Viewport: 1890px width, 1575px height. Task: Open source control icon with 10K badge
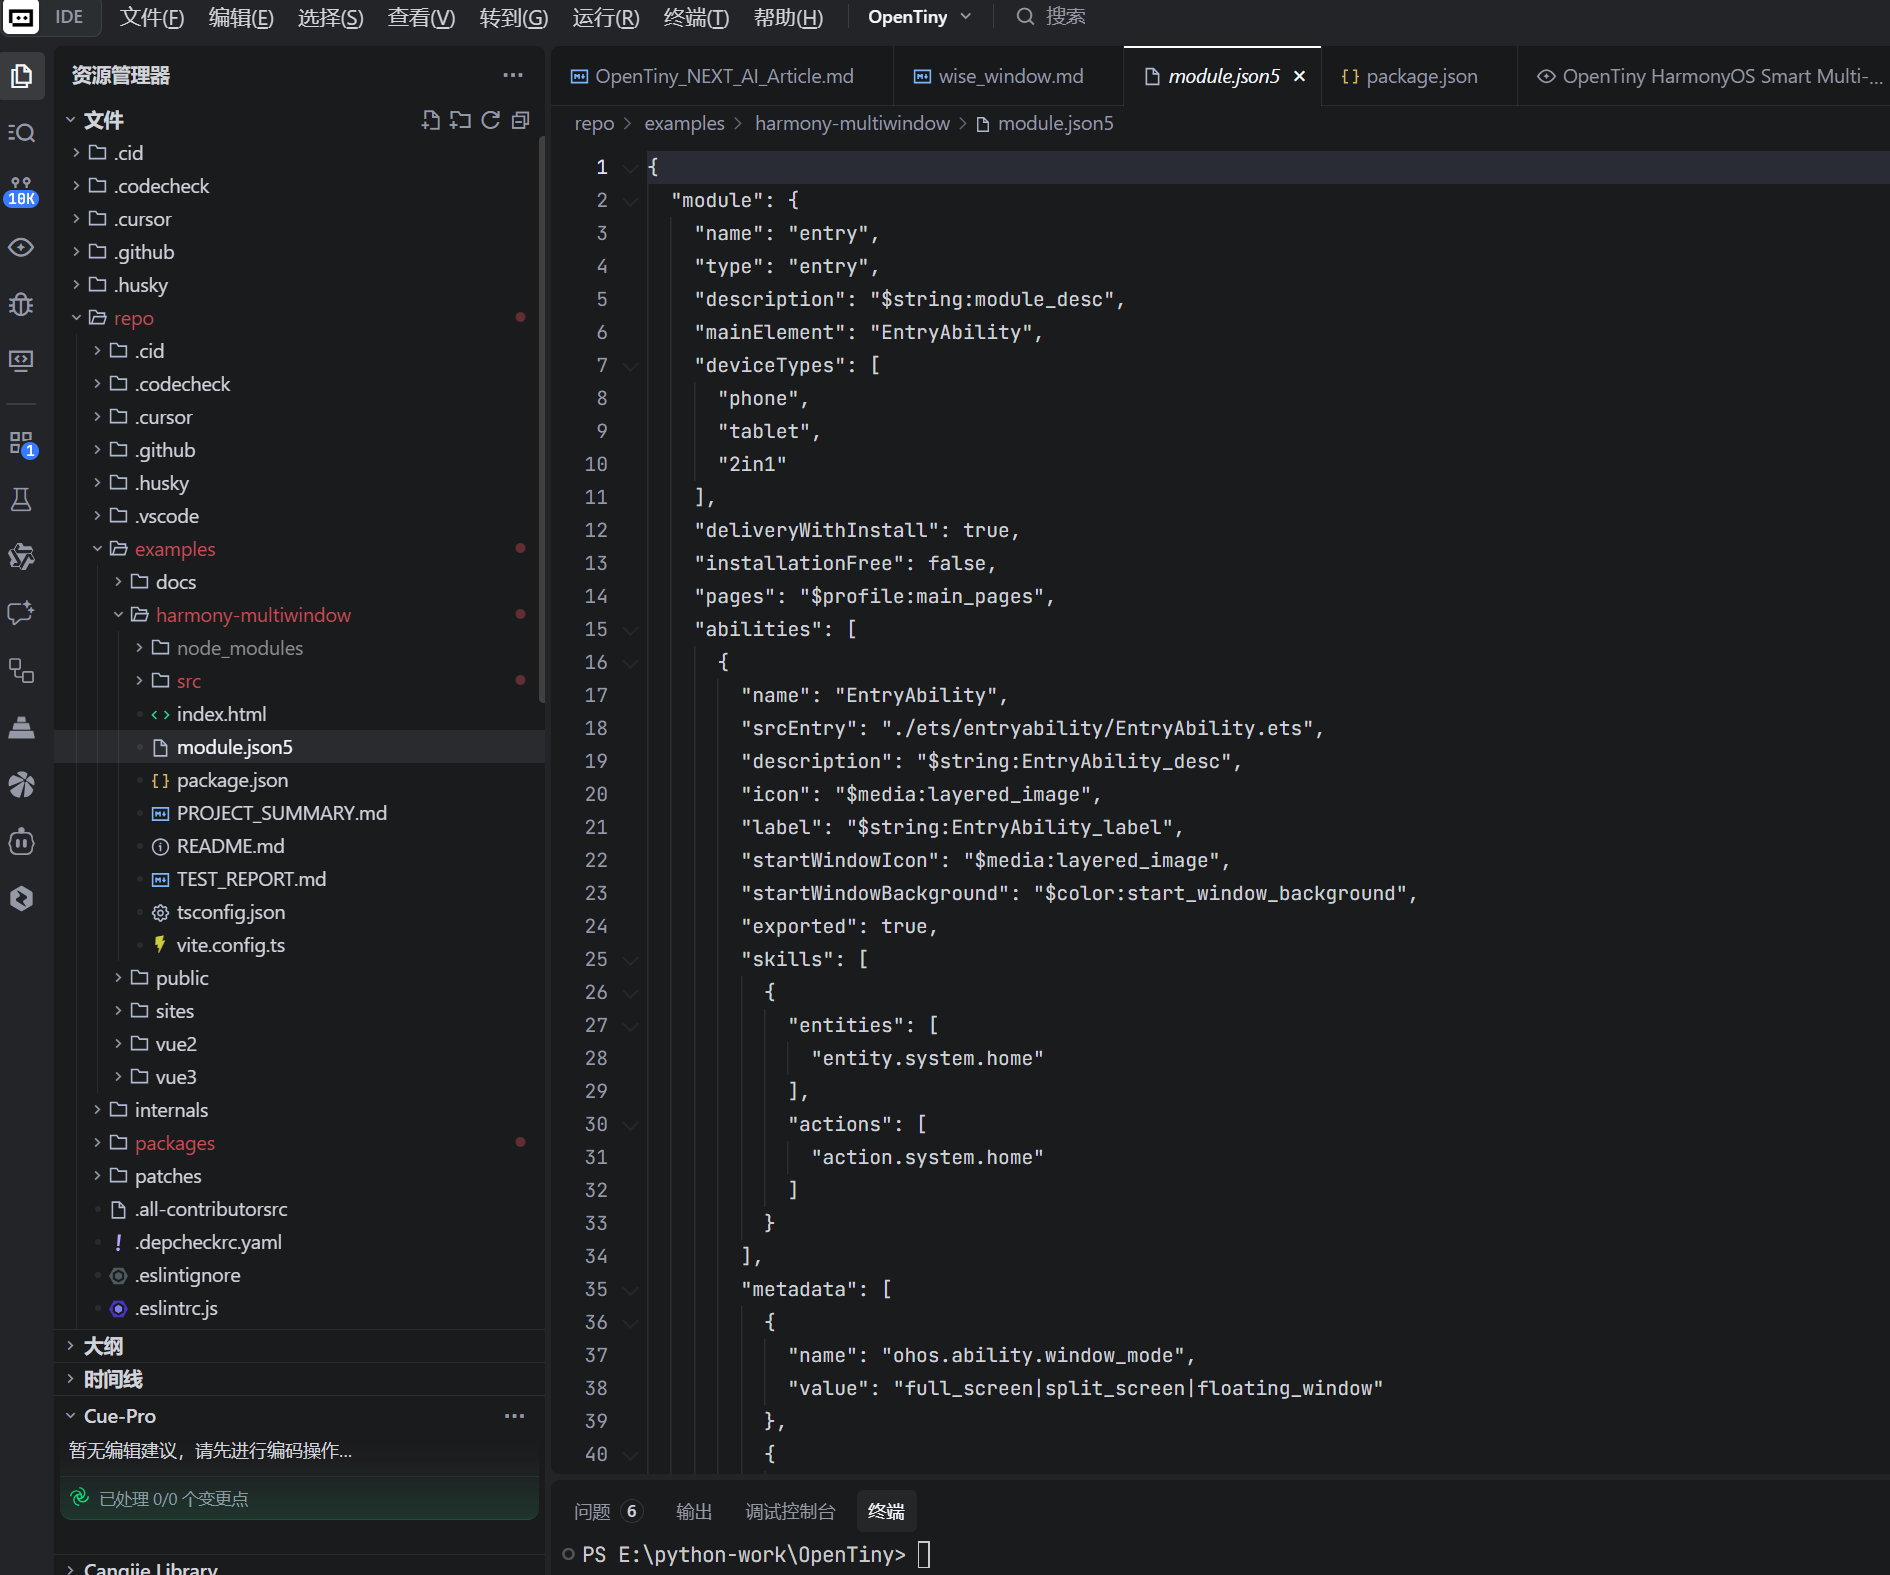(22, 190)
